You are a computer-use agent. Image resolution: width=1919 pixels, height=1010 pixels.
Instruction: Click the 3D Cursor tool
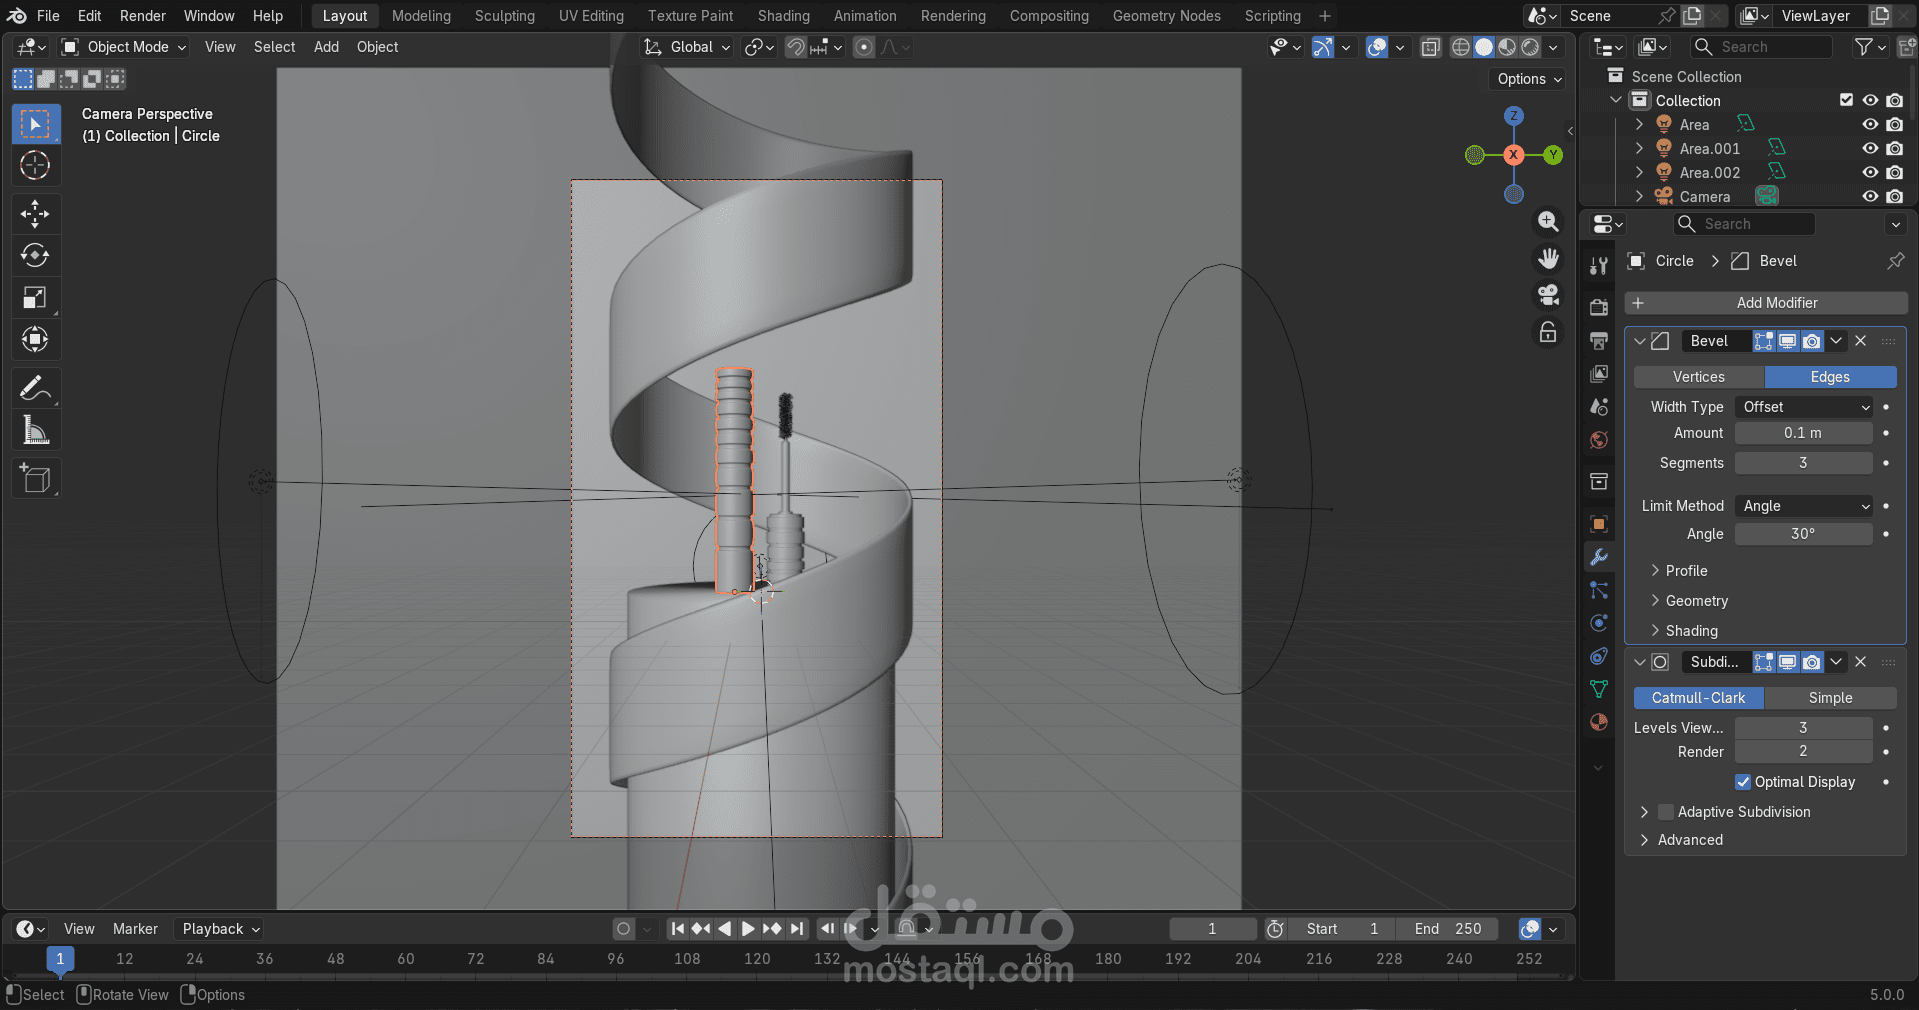click(35, 166)
